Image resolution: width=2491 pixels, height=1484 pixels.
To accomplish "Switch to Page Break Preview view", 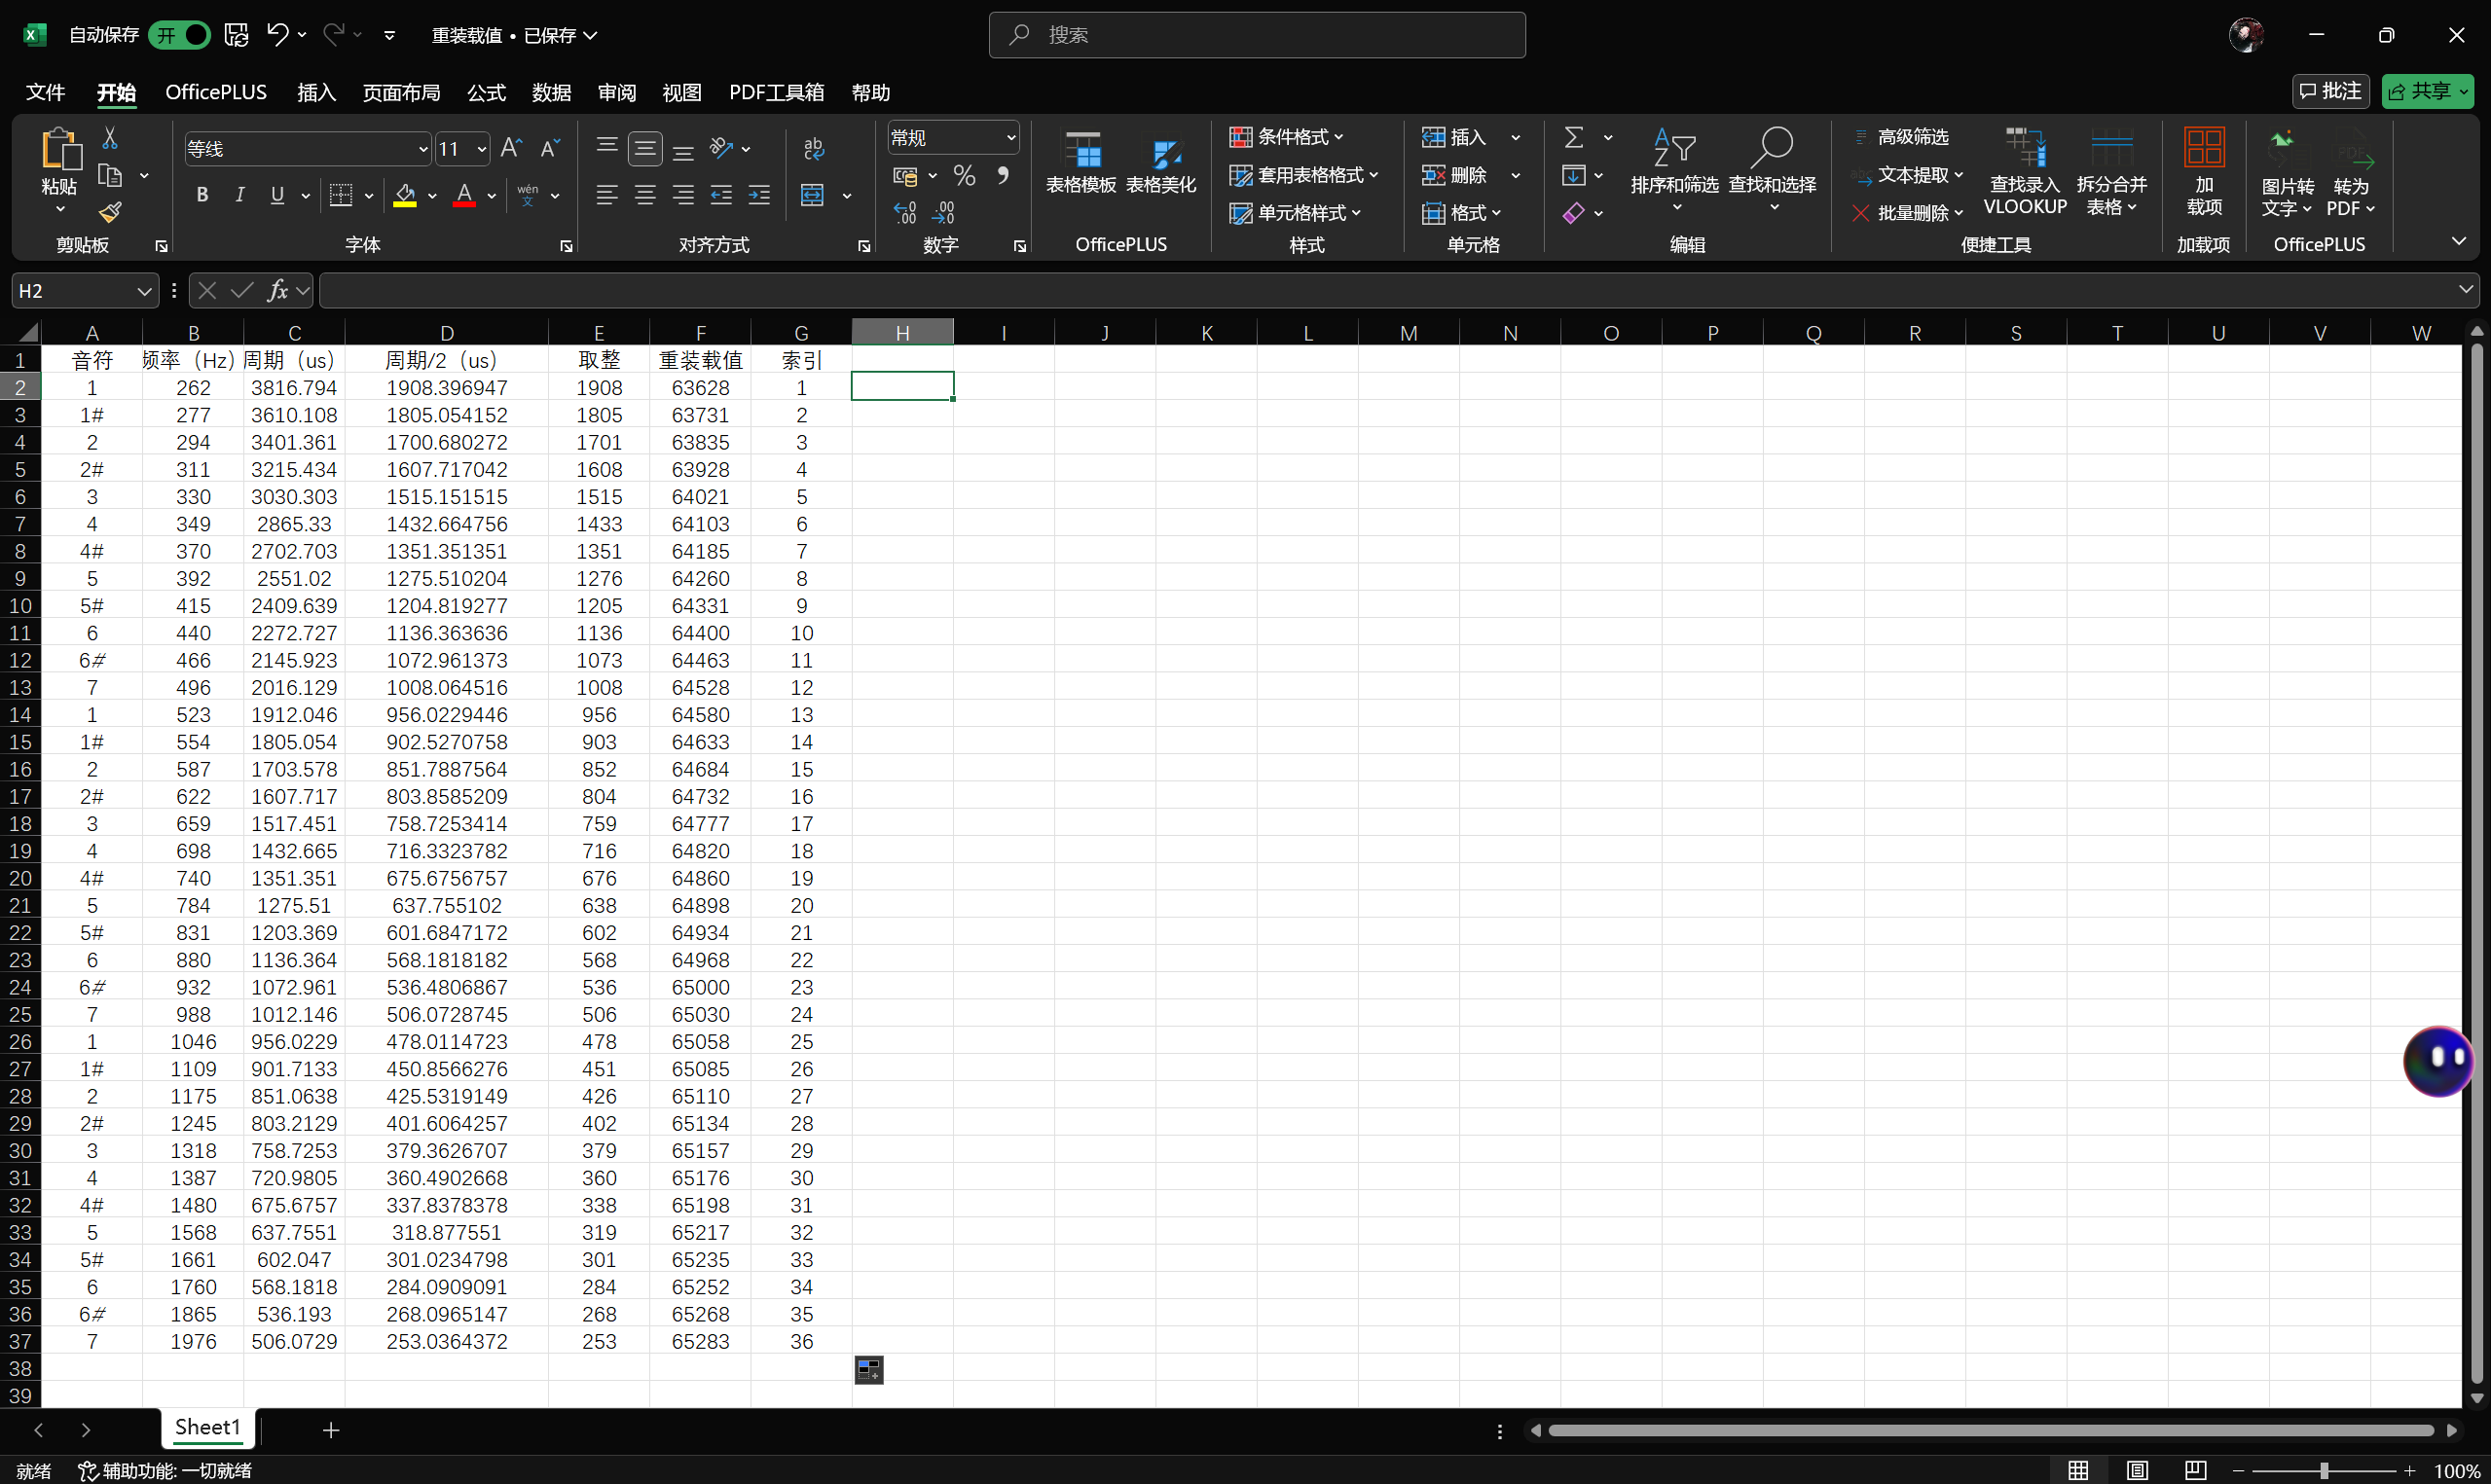I will 2194,1470.
